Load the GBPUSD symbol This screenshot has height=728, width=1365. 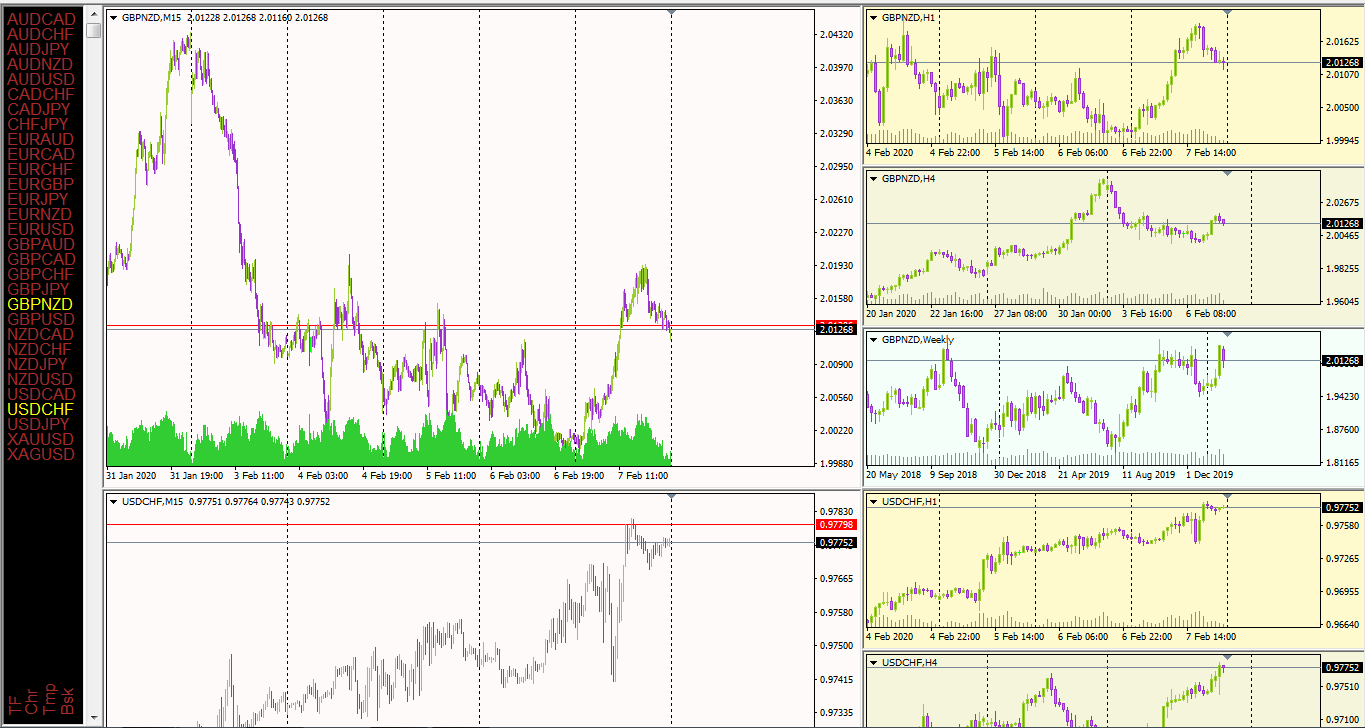pyautogui.click(x=41, y=319)
